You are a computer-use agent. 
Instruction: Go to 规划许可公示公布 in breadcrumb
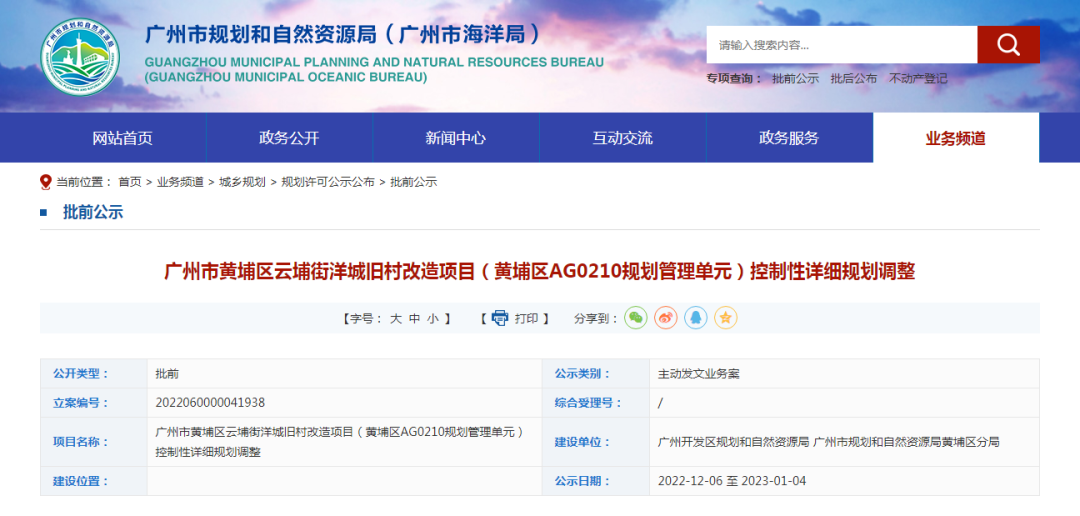tap(328, 182)
